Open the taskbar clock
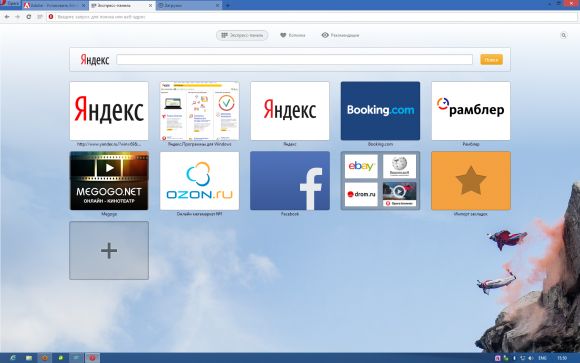Image resolution: width=580 pixels, height=363 pixels. coord(562,358)
